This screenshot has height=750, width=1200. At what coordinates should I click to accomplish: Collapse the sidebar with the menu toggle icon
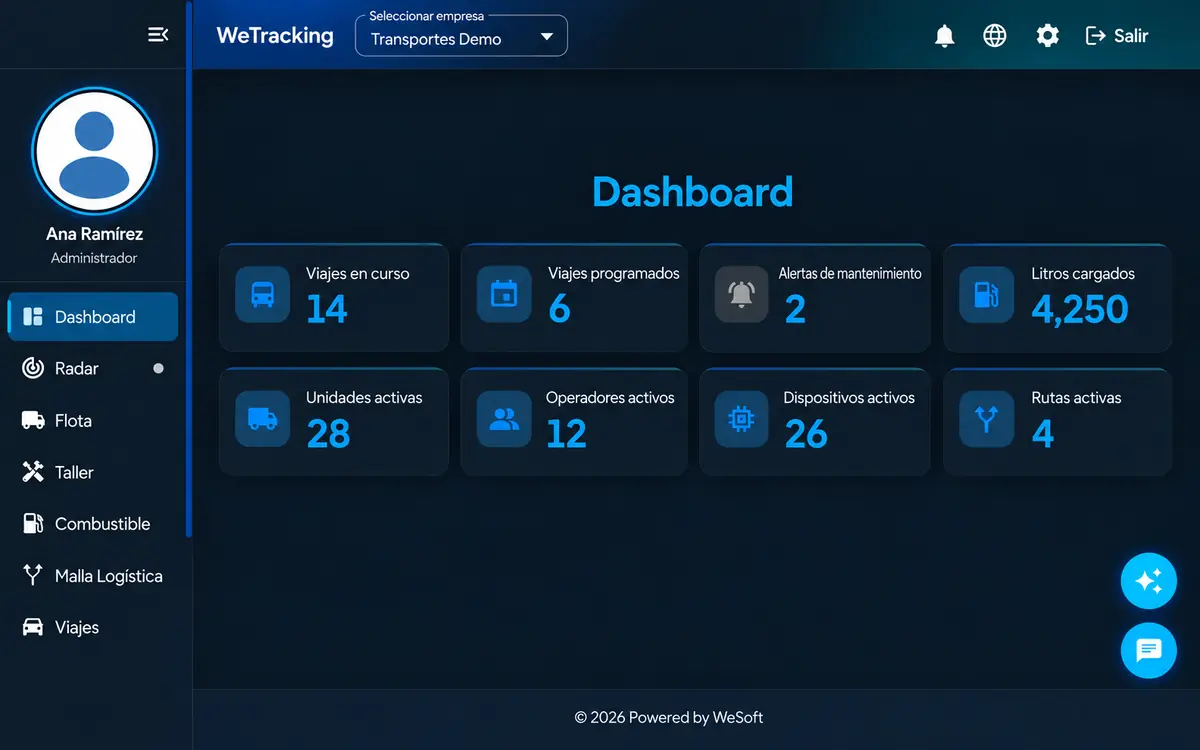coord(158,35)
